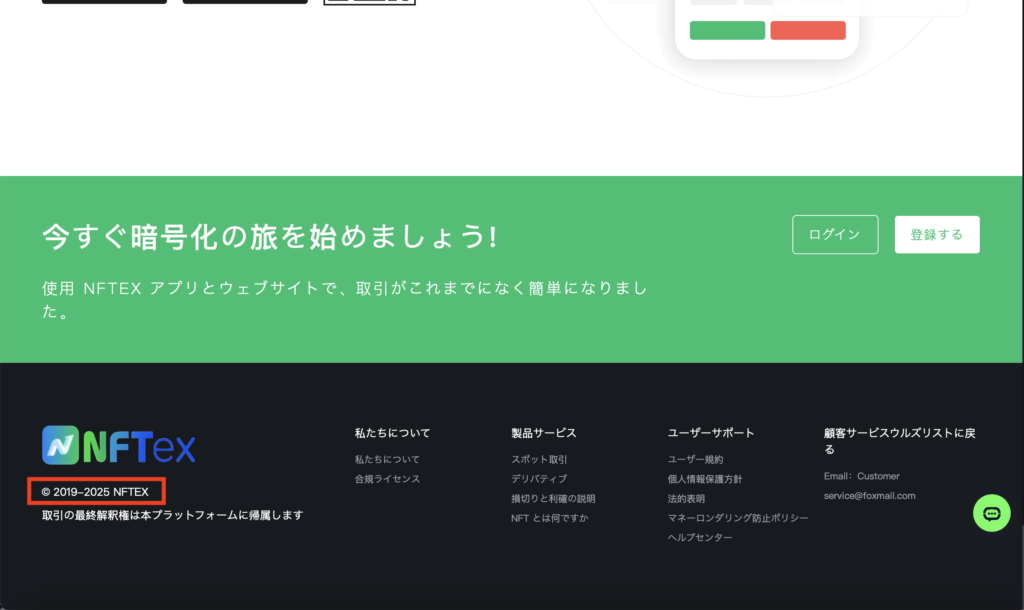Viewport: 1024px width, 610px height.
Task: Click green button in phone mockup
Action: tap(727, 30)
